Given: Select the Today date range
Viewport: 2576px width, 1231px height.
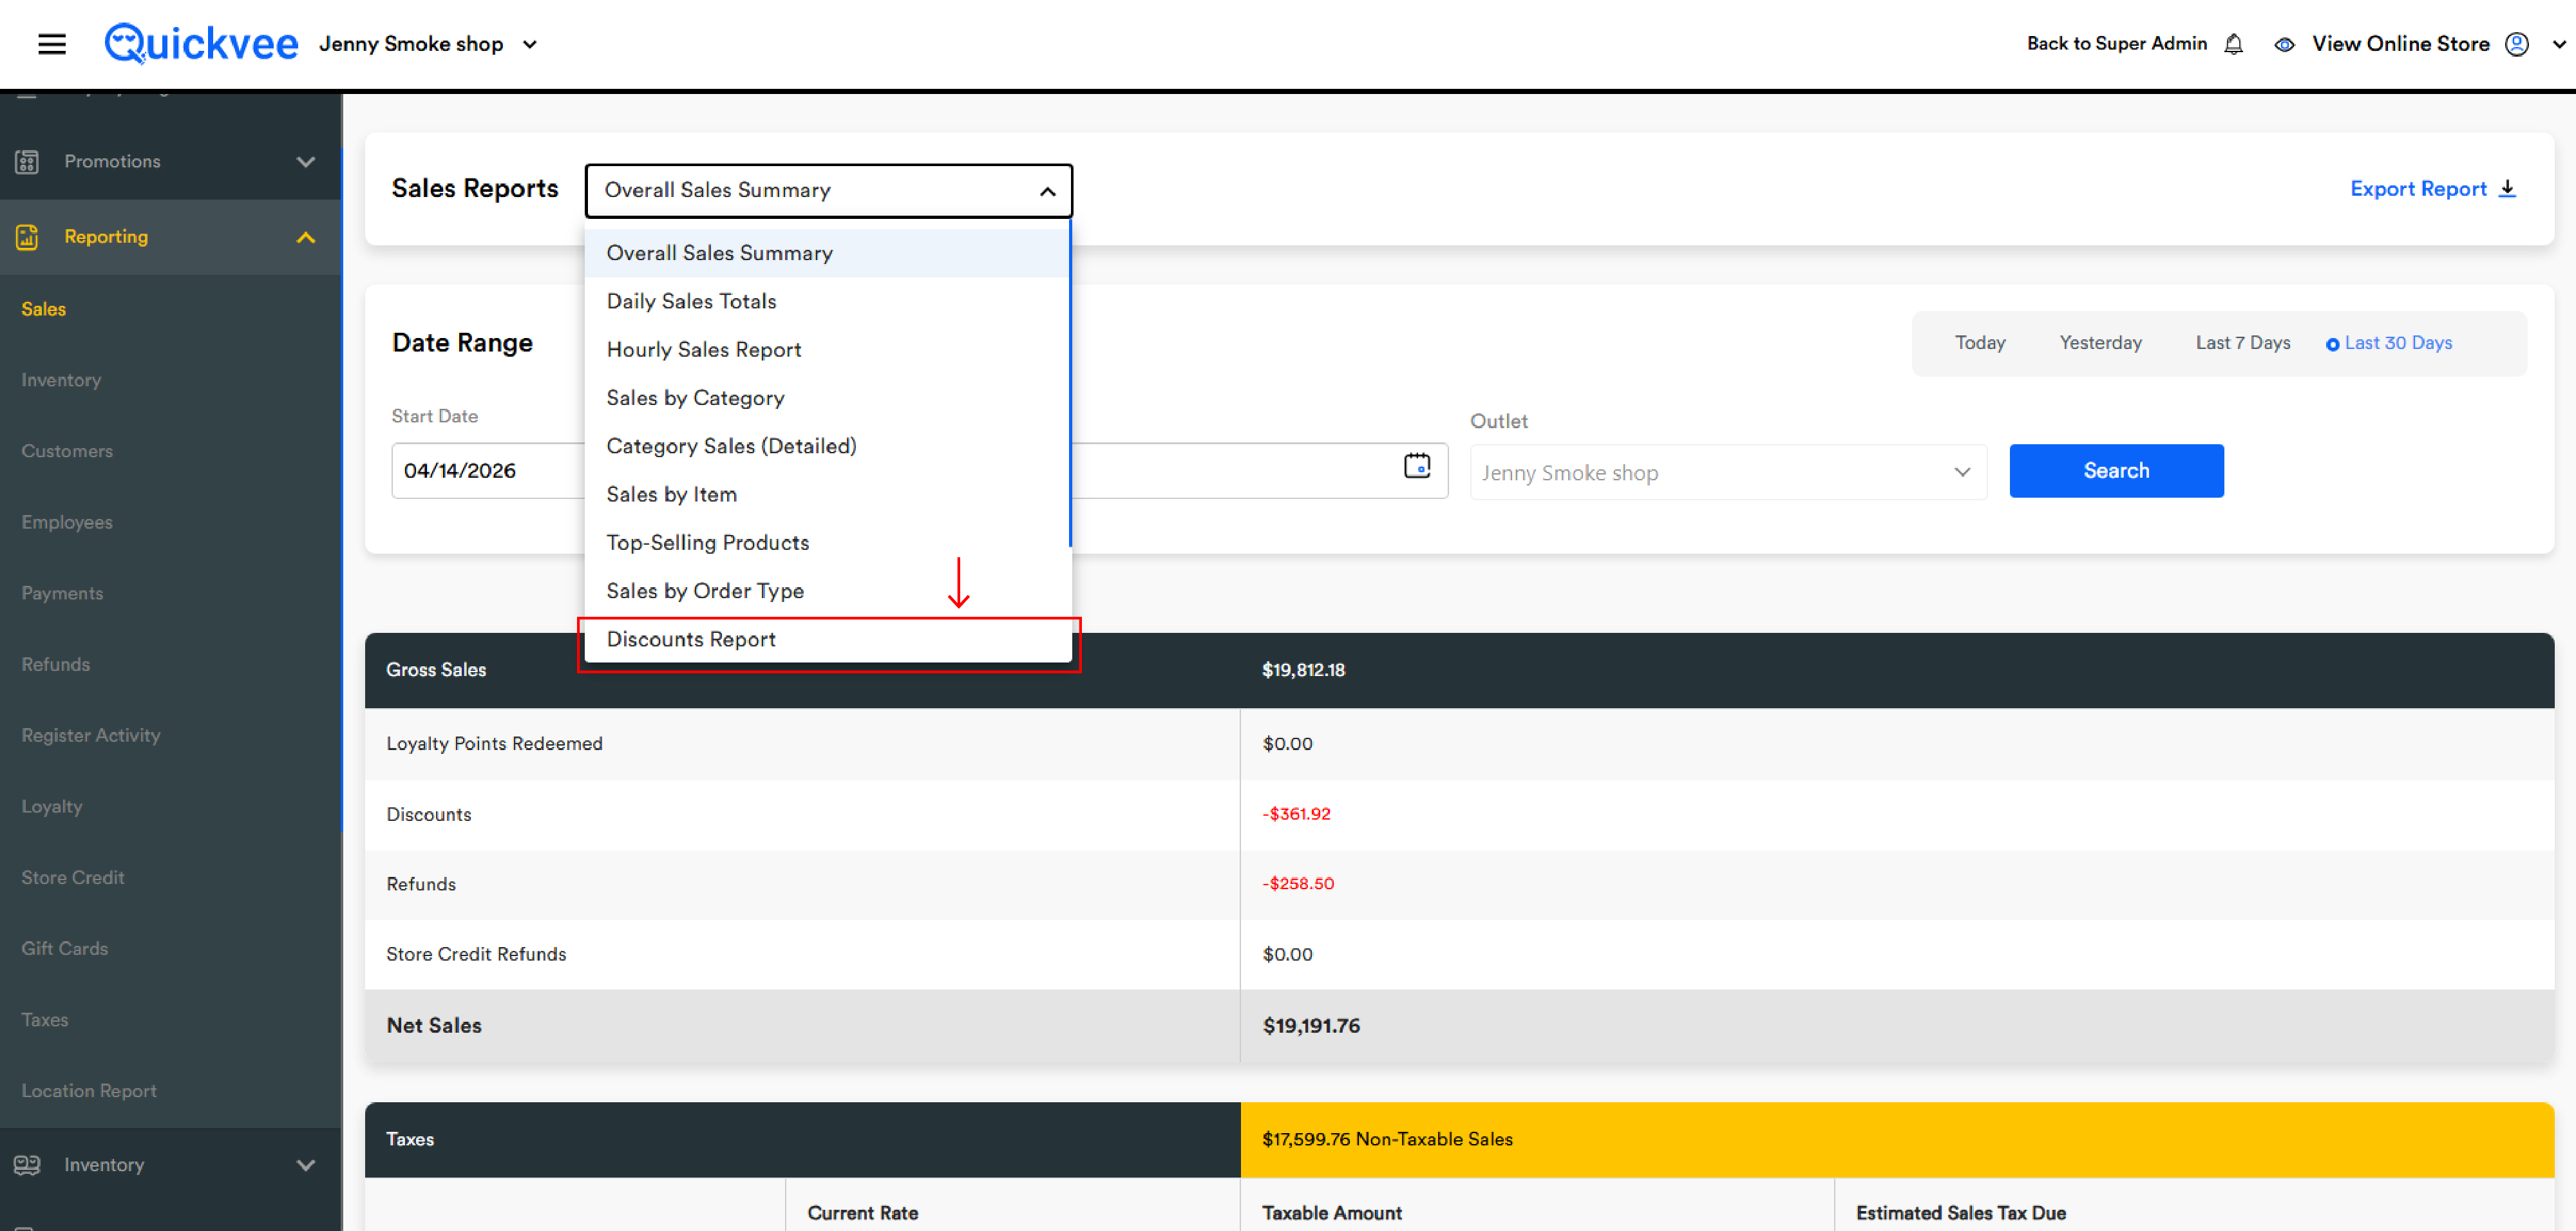Looking at the screenshot, I should tap(1980, 343).
